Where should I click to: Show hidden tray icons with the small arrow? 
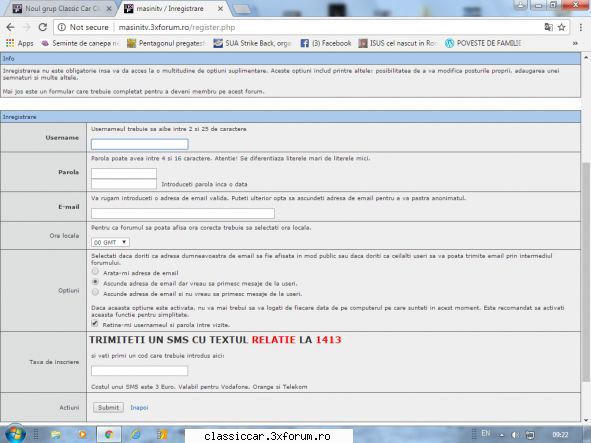[x=502, y=435]
